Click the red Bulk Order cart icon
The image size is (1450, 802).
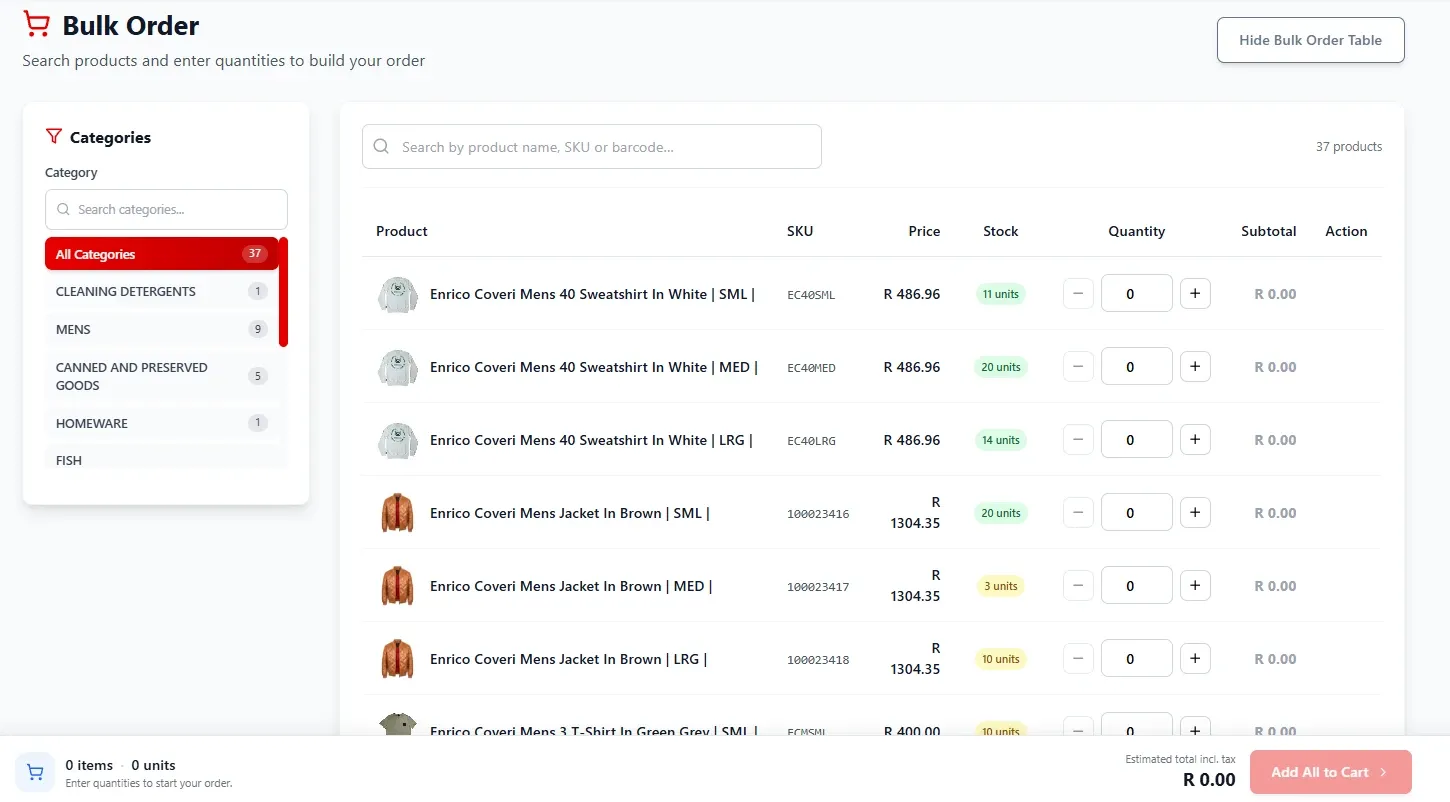pyautogui.click(x=36, y=24)
